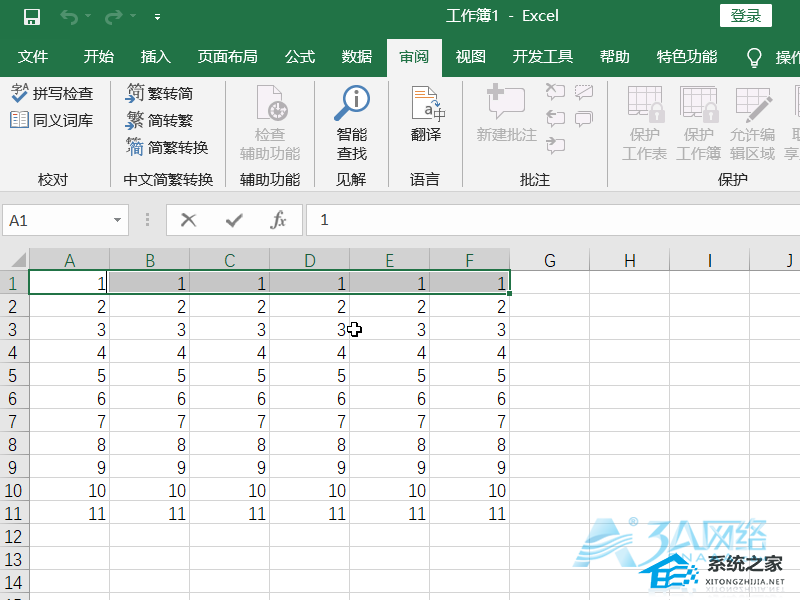Click the Name Box showing A1
This screenshot has width=800, height=600.
pyautogui.click(x=56, y=220)
